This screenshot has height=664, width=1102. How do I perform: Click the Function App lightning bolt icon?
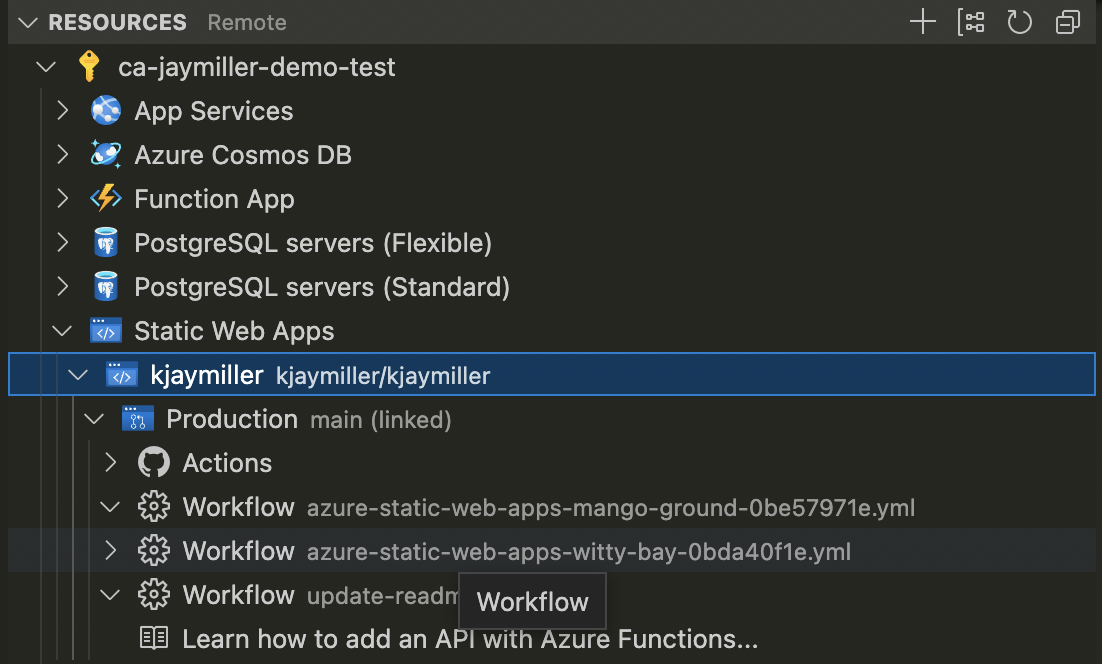click(x=106, y=199)
